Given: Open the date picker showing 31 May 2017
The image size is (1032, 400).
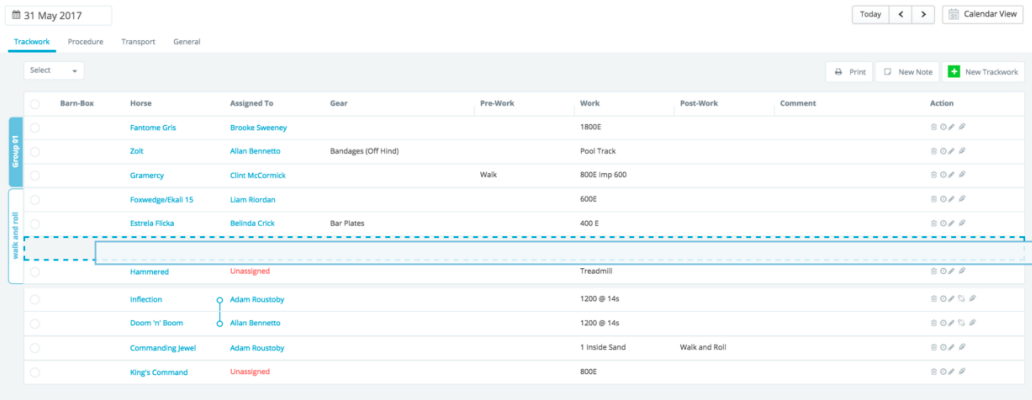Looking at the screenshot, I should tap(59, 15).
